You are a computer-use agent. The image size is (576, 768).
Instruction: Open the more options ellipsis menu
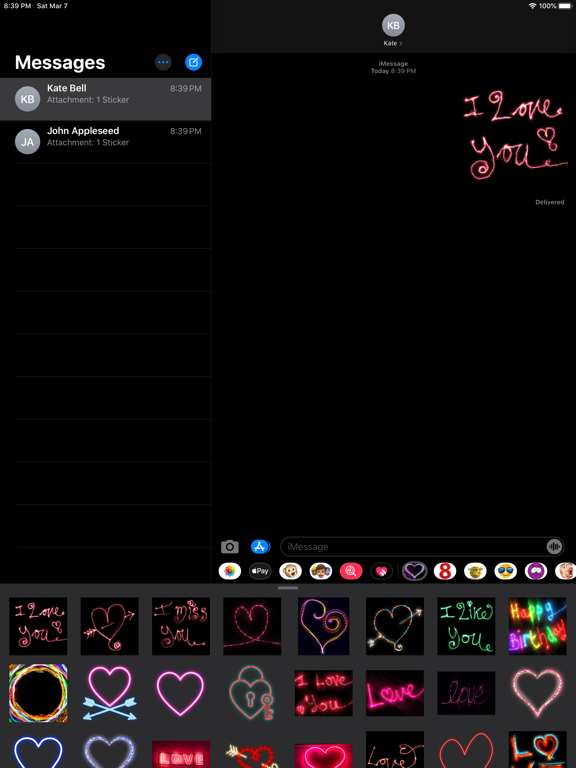[163, 62]
